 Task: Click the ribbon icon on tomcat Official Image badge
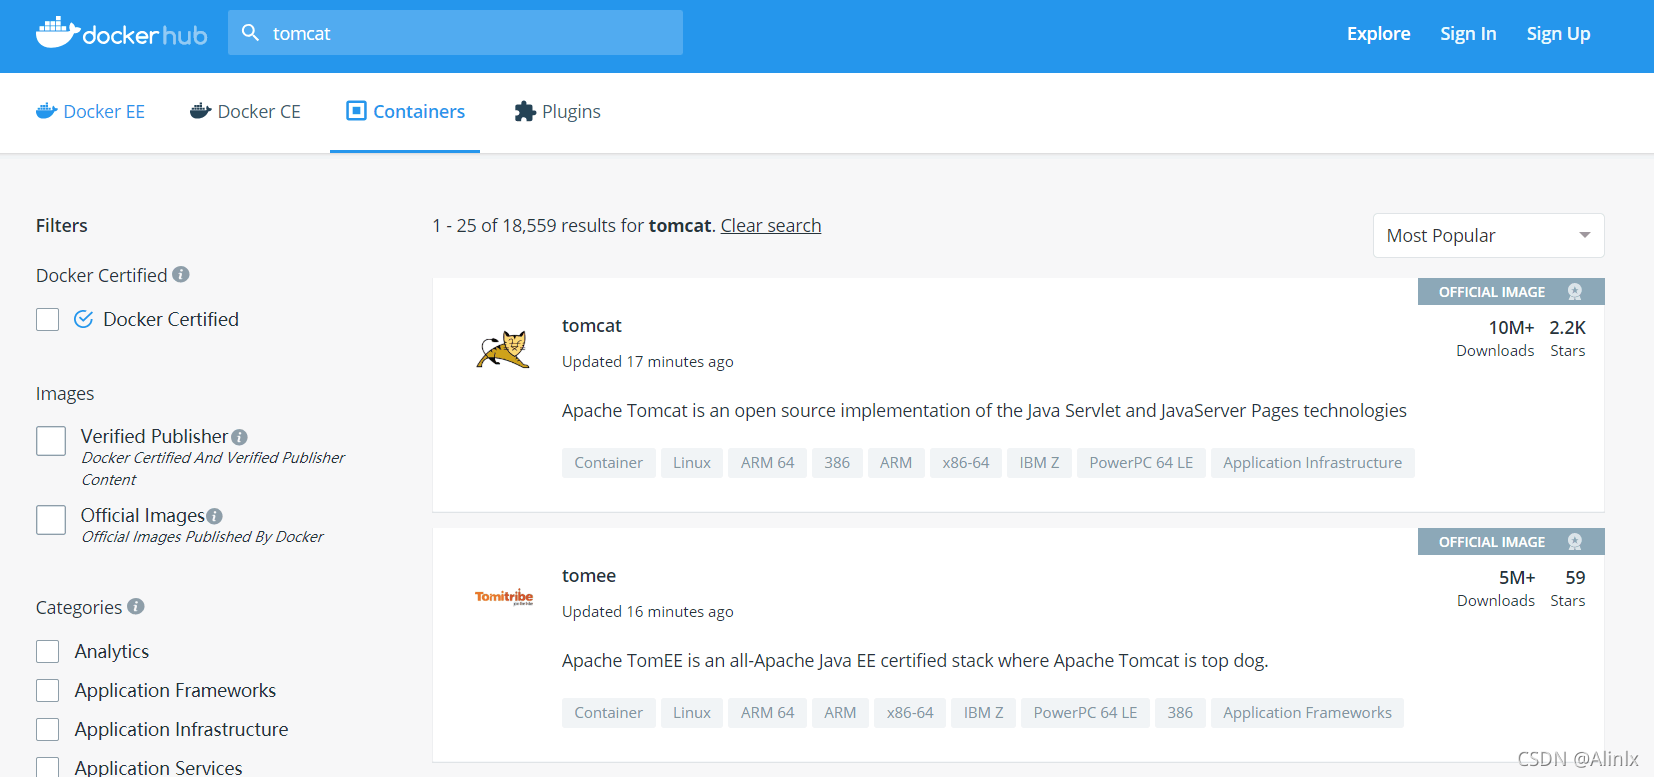(1575, 291)
